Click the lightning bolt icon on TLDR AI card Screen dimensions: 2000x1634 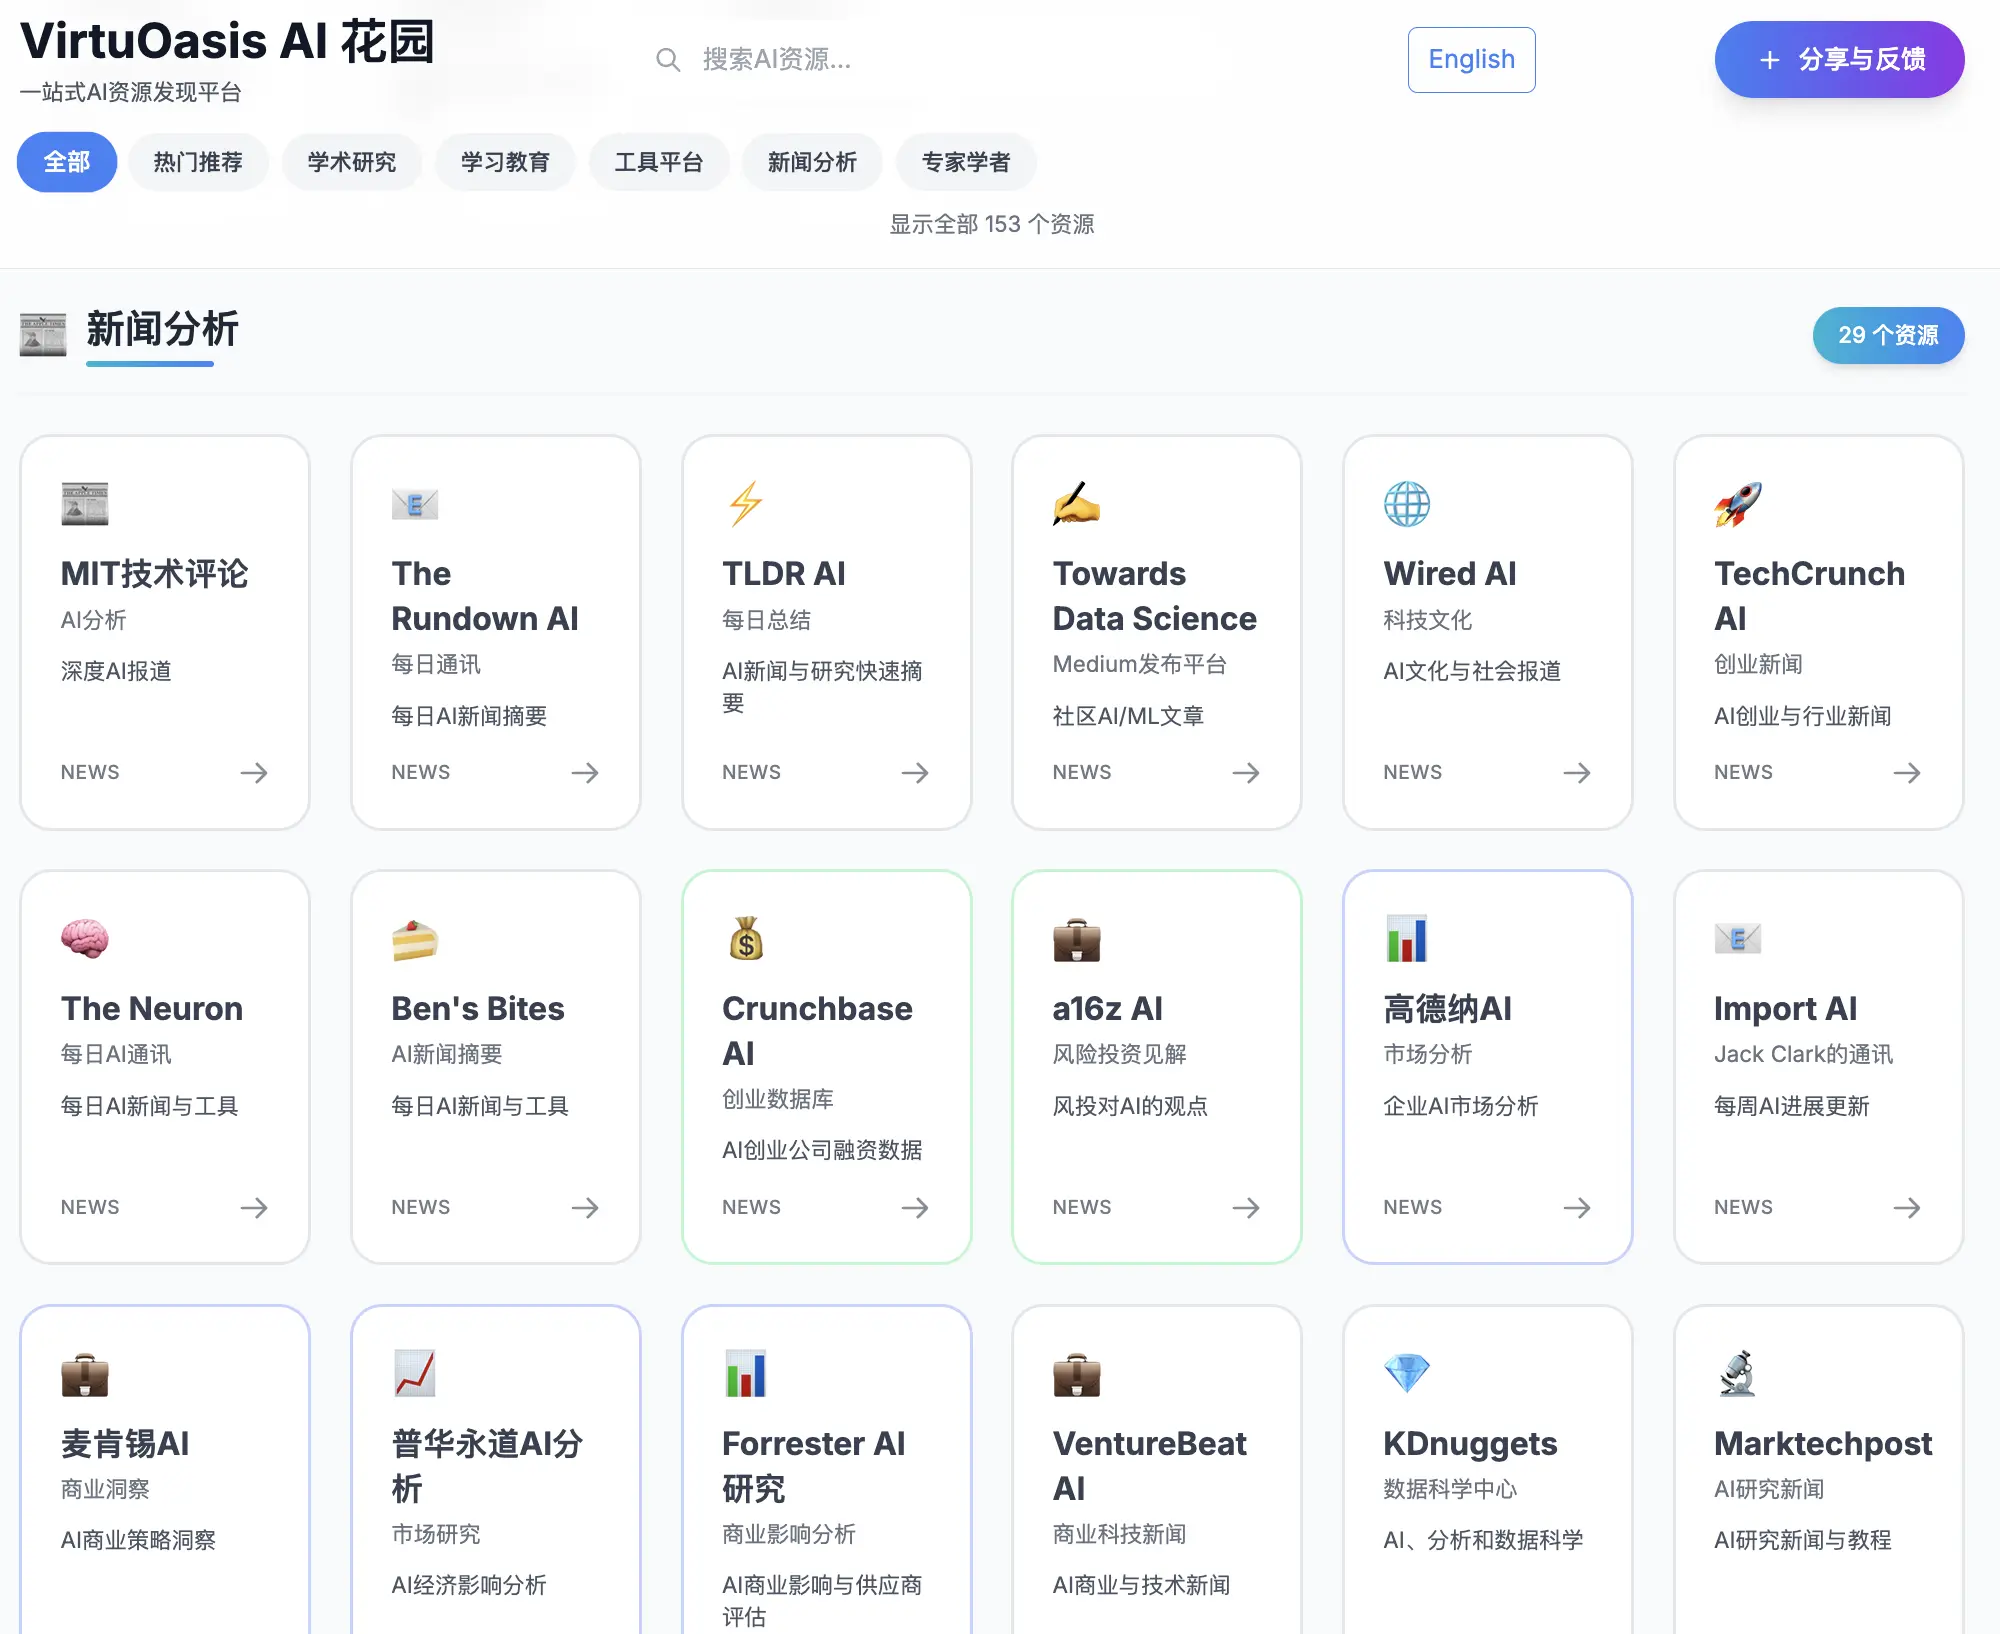745,504
